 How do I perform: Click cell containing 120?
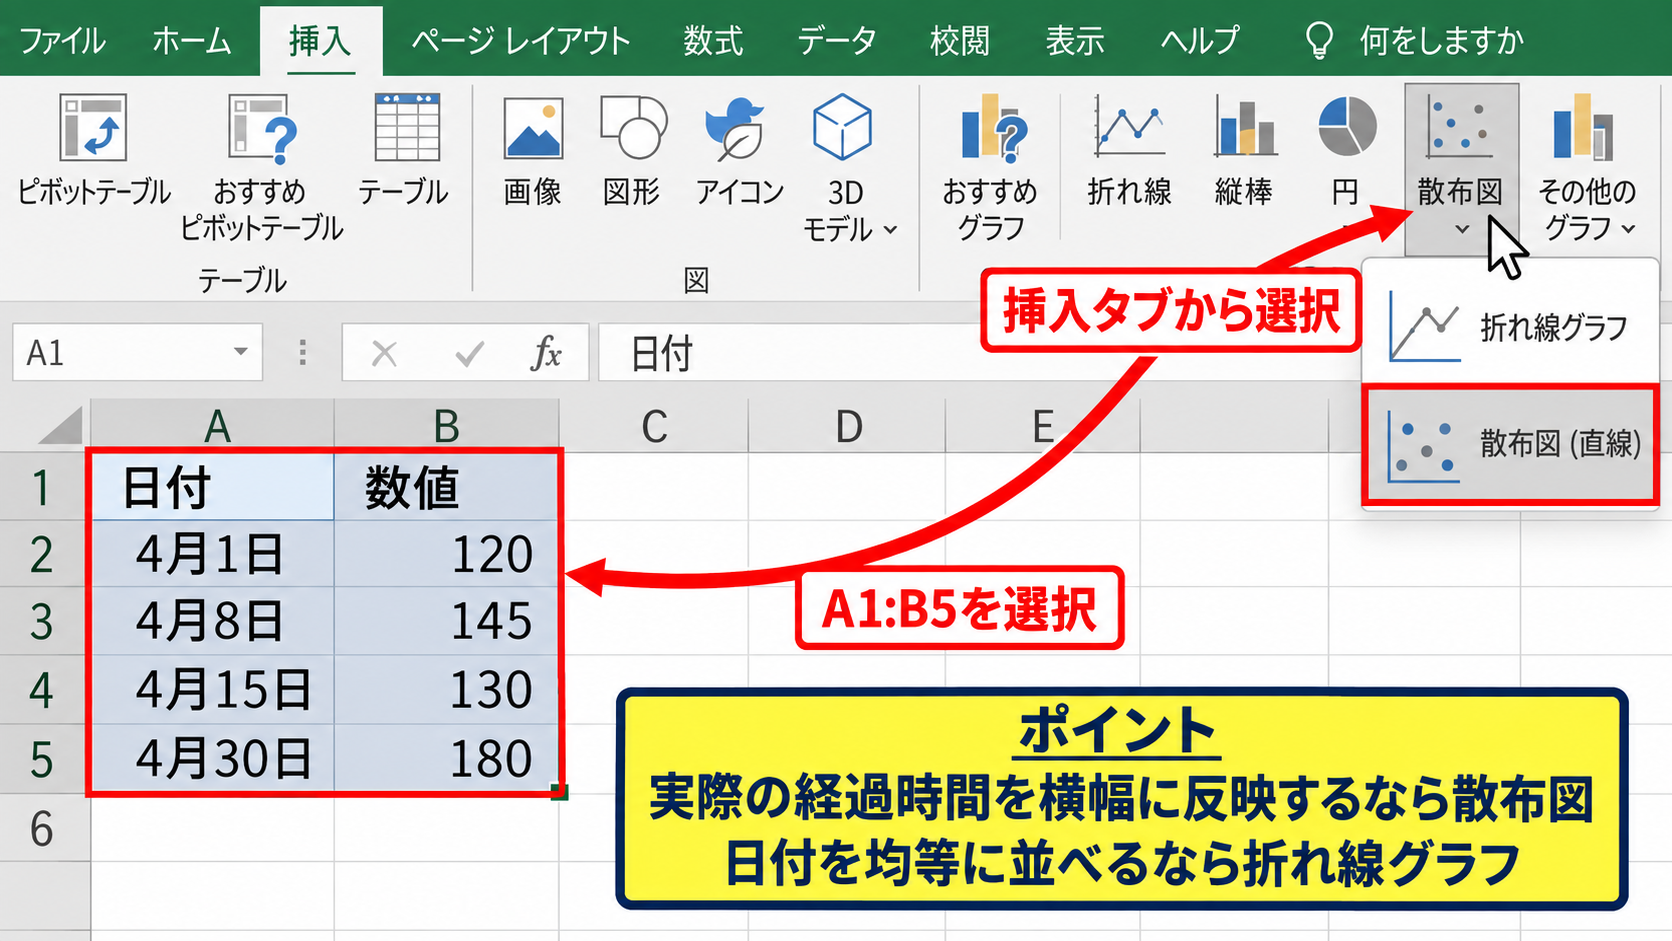point(447,554)
